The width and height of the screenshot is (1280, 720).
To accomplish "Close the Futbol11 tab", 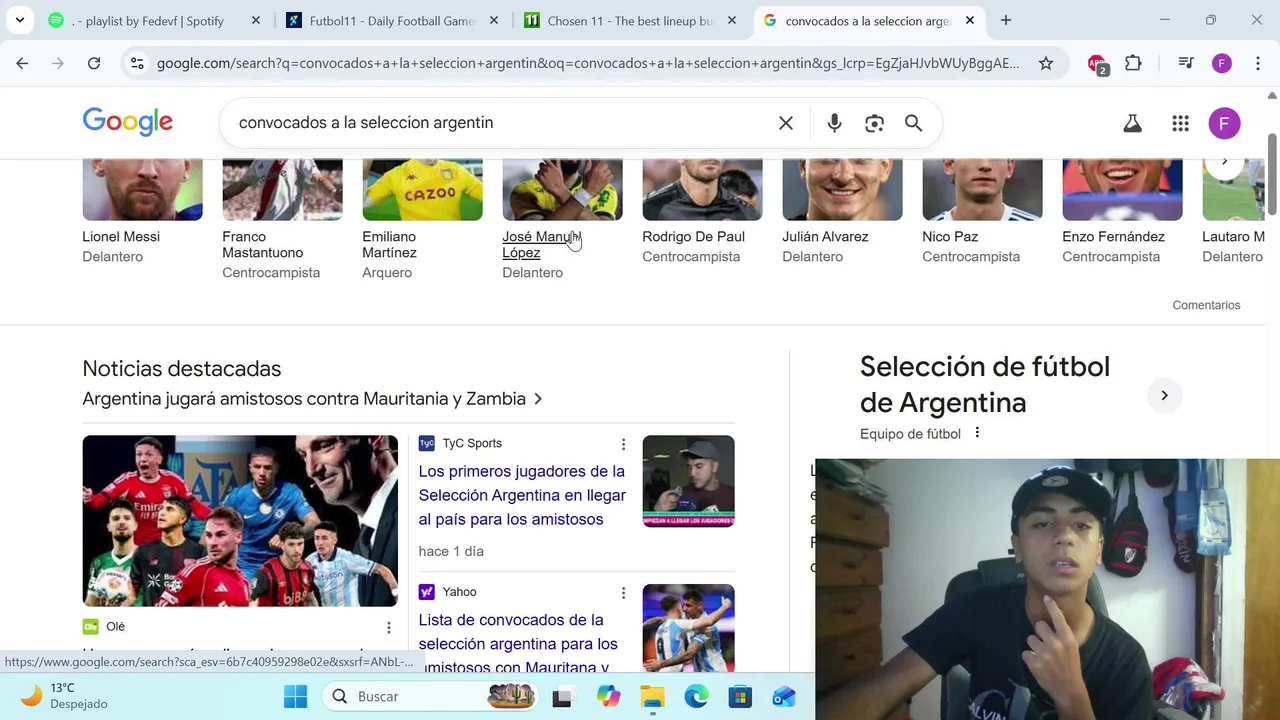I will click(494, 20).
